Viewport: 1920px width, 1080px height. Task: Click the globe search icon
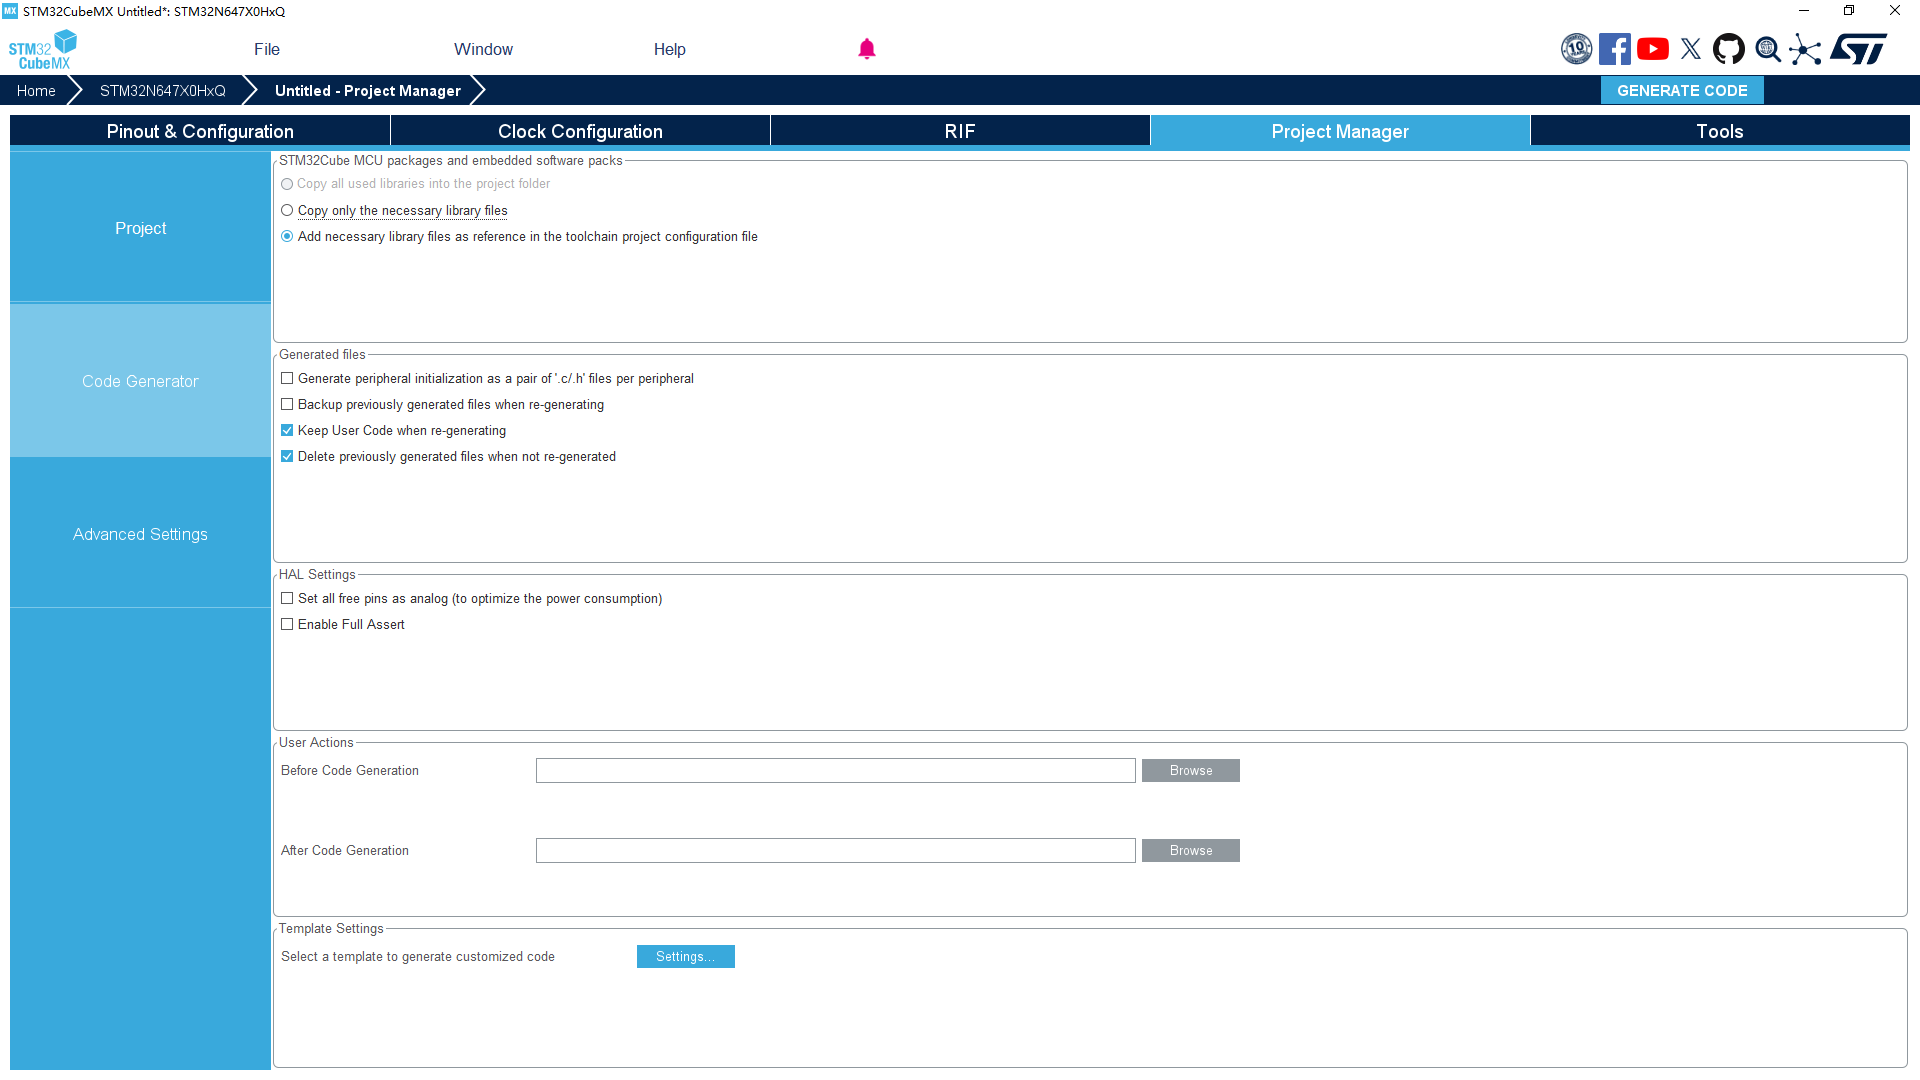click(x=1768, y=49)
